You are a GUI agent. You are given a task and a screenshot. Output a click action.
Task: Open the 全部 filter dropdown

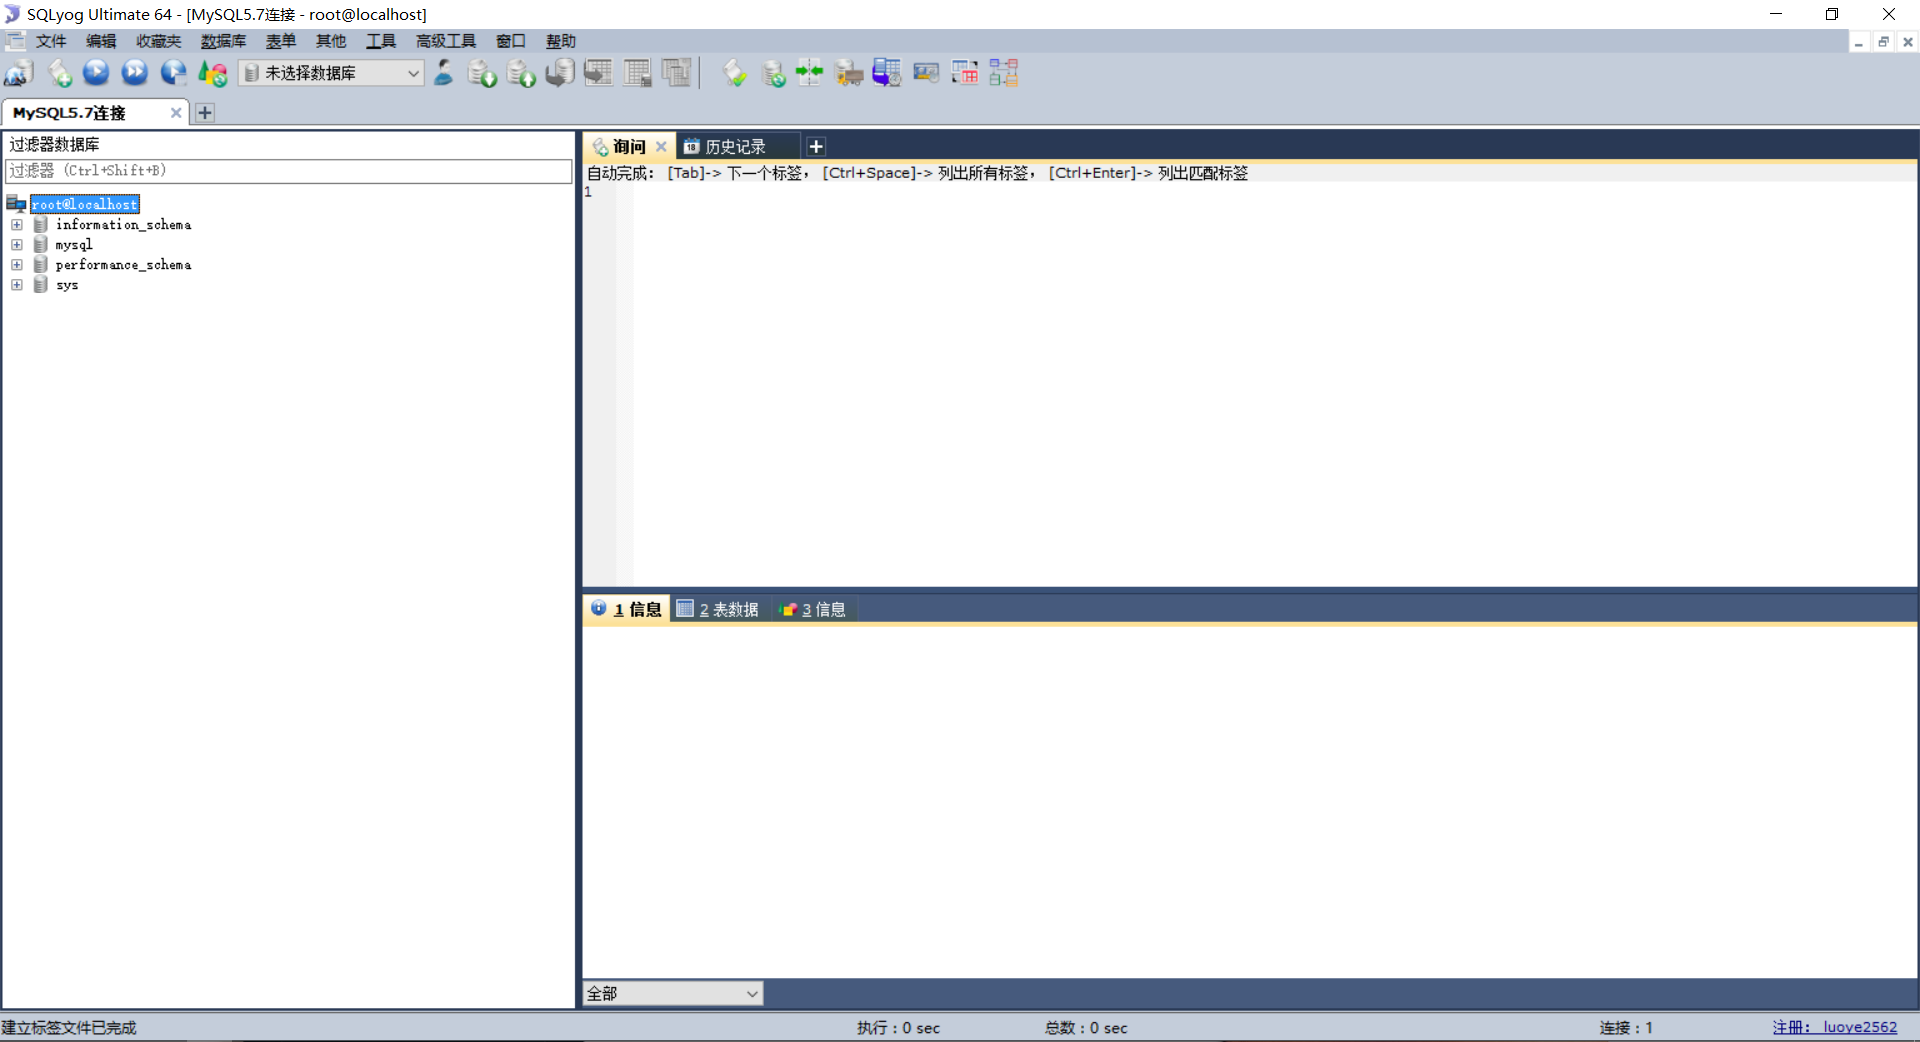click(x=673, y=993)
